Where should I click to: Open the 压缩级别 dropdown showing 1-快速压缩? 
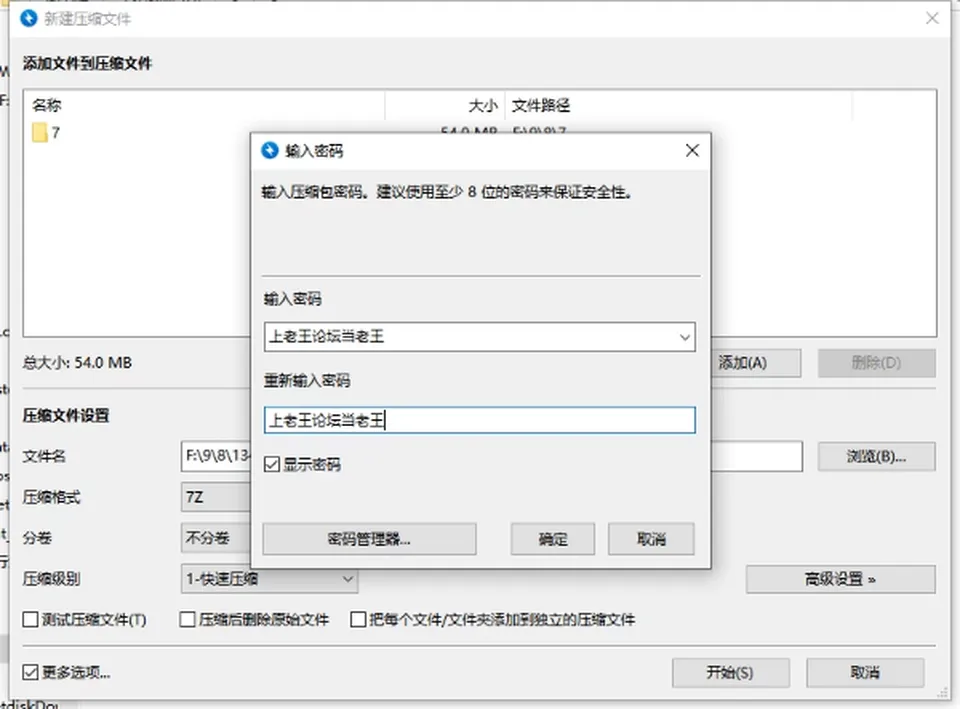click(x=269, y=579)
